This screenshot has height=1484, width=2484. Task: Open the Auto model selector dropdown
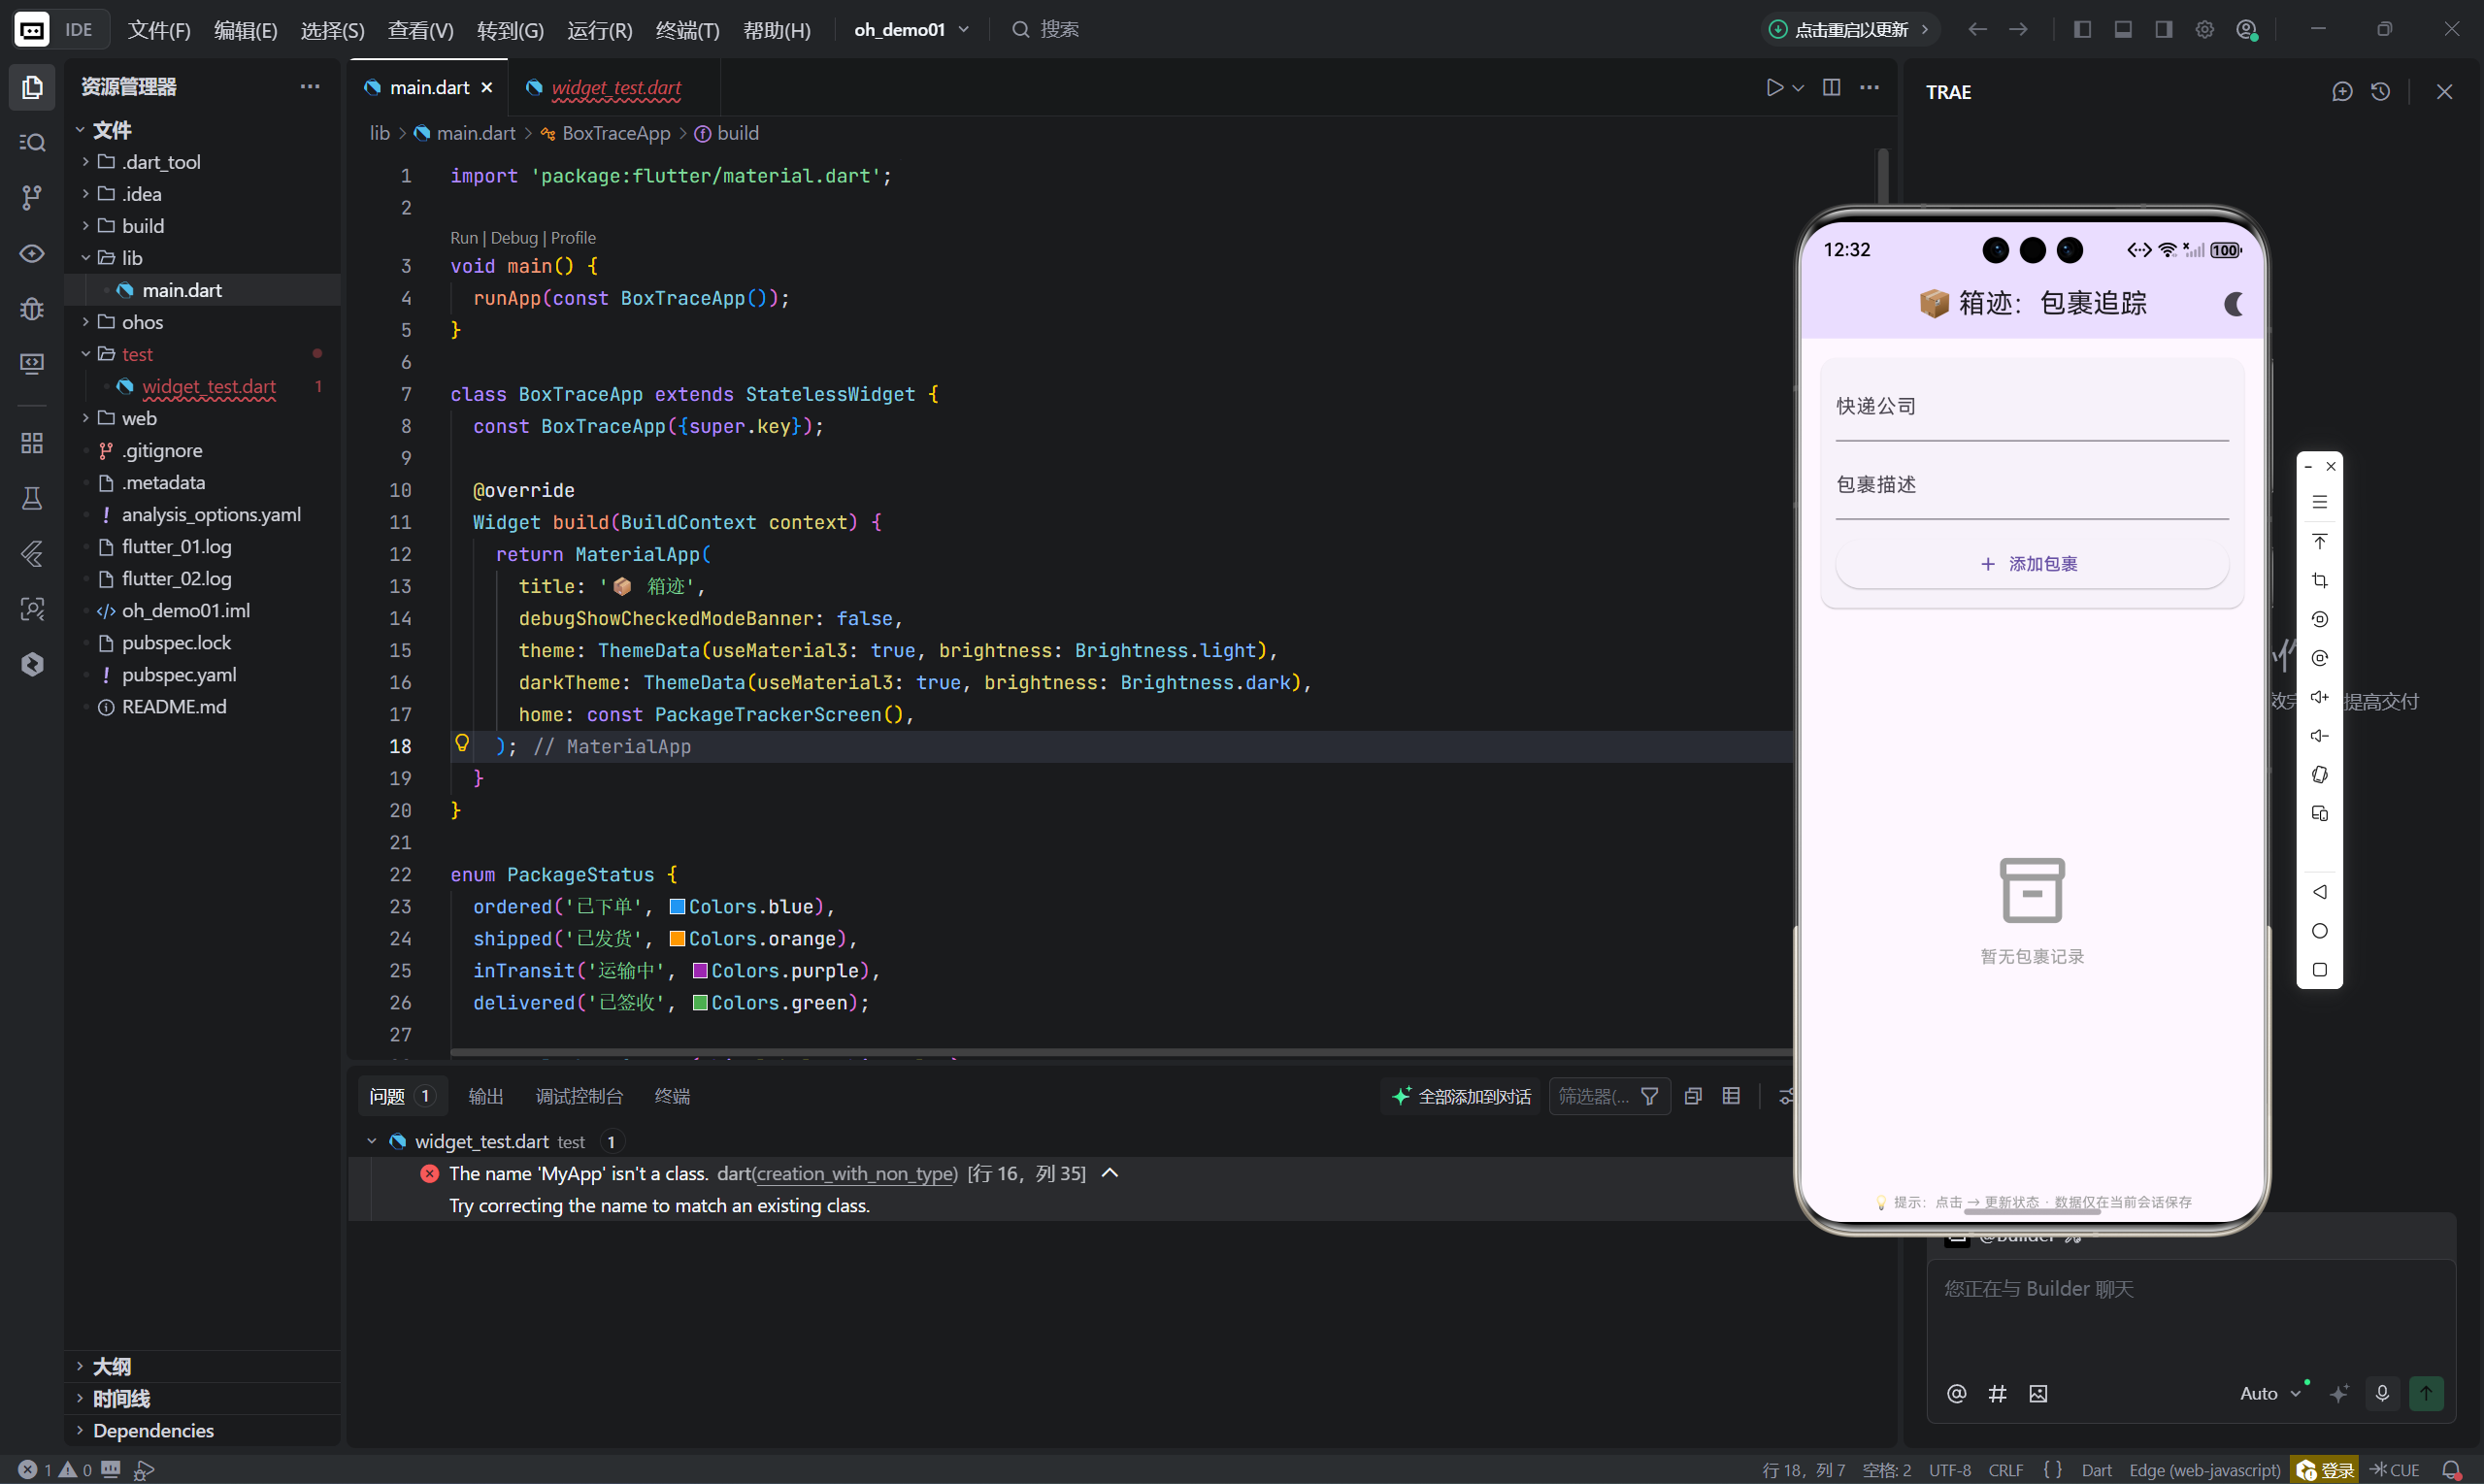click(x=2269, y=1393)
